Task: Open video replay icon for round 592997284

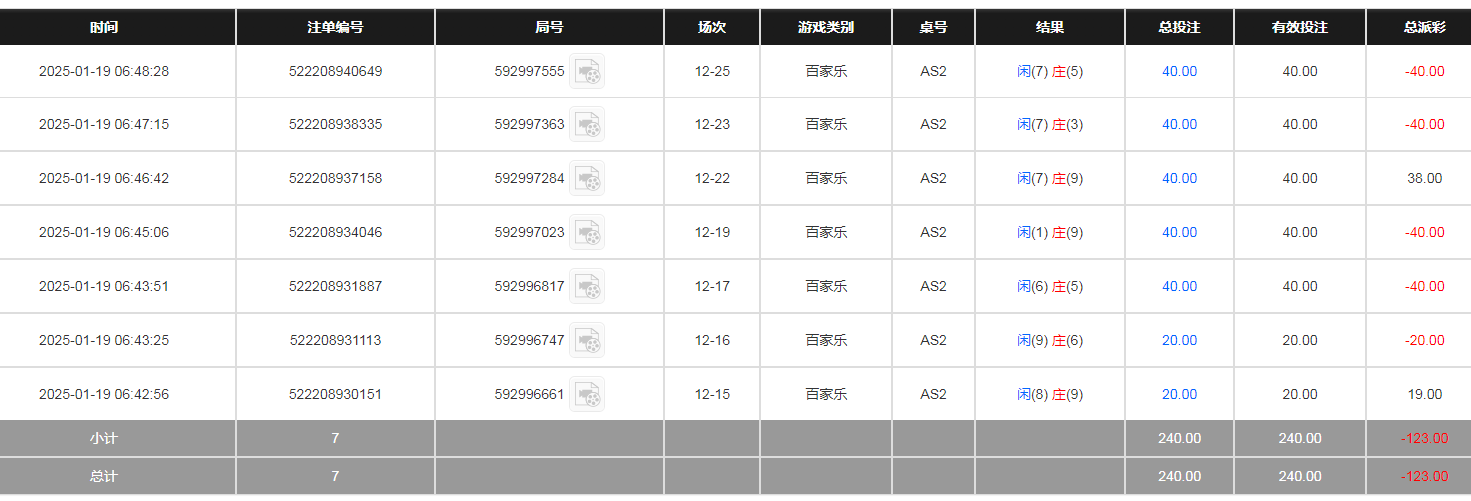Action: point(587,178)
